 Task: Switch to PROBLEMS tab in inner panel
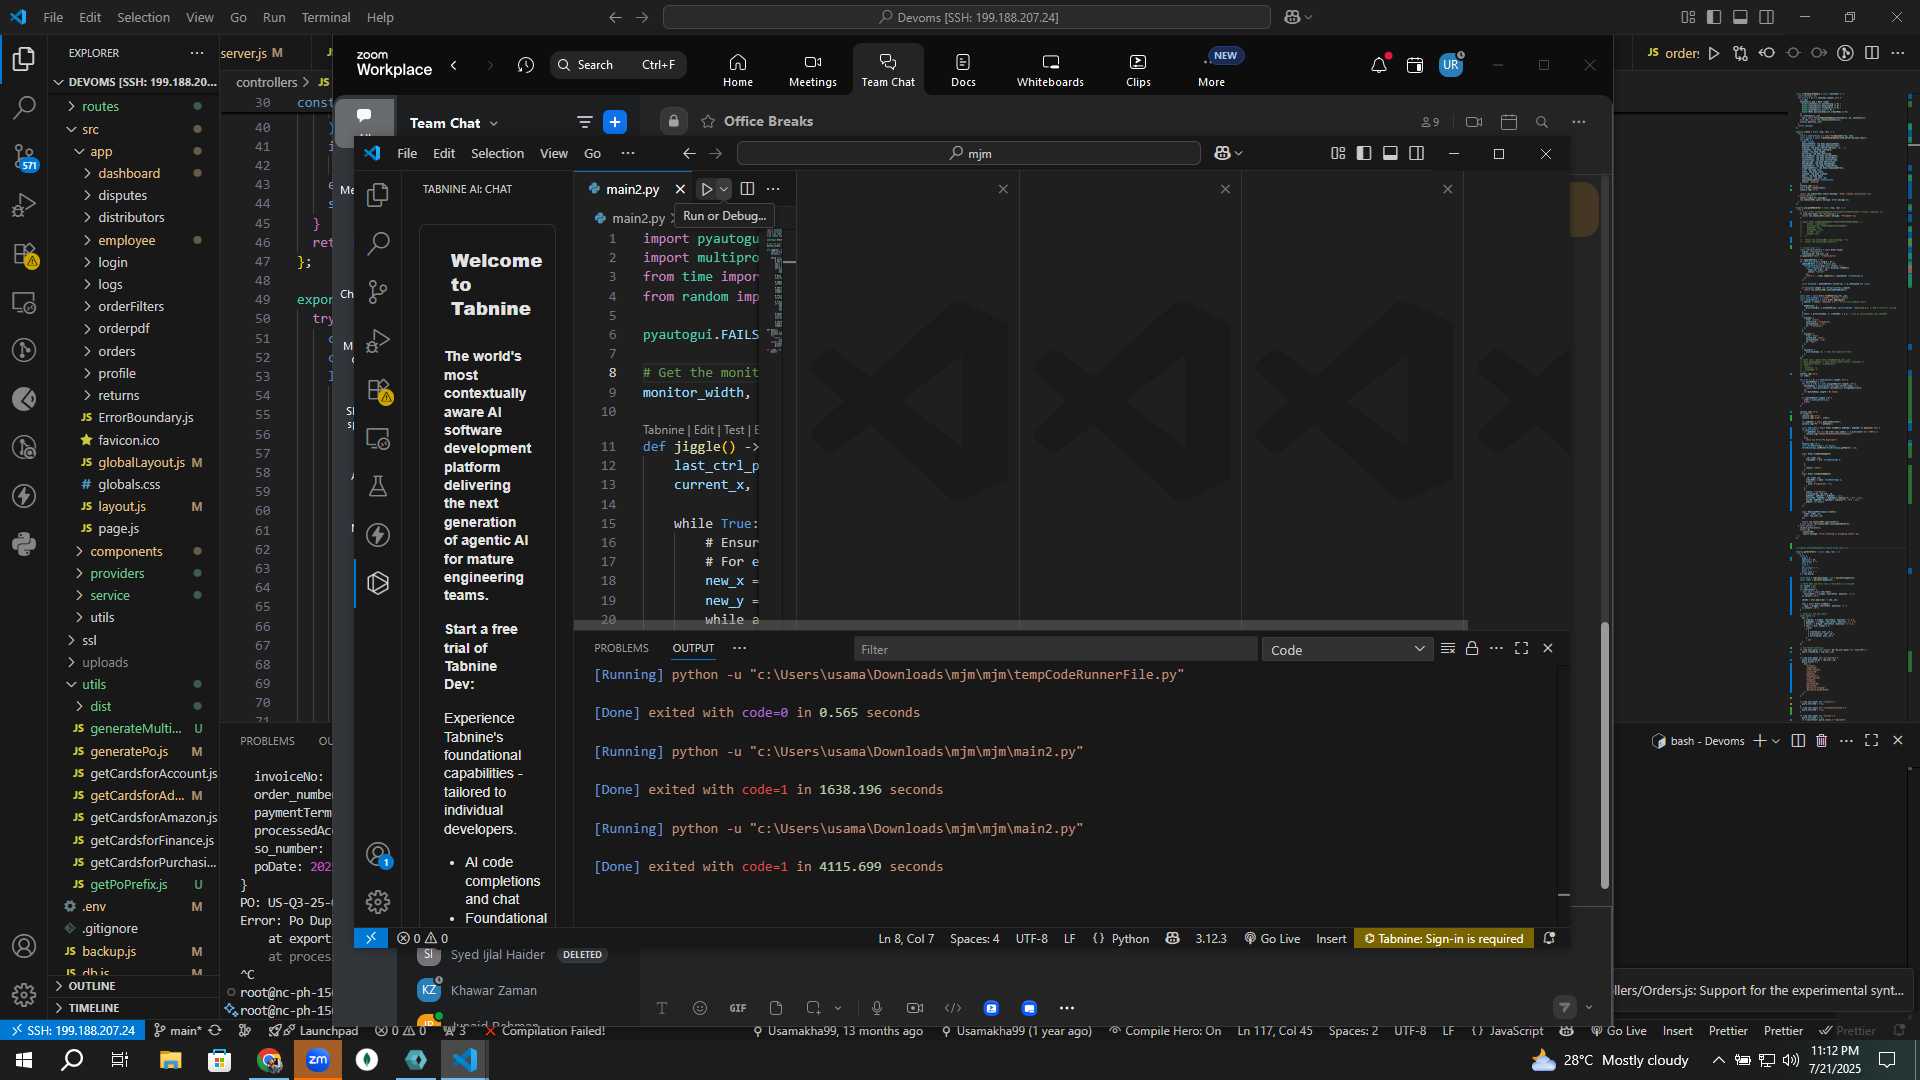(621, 648)
